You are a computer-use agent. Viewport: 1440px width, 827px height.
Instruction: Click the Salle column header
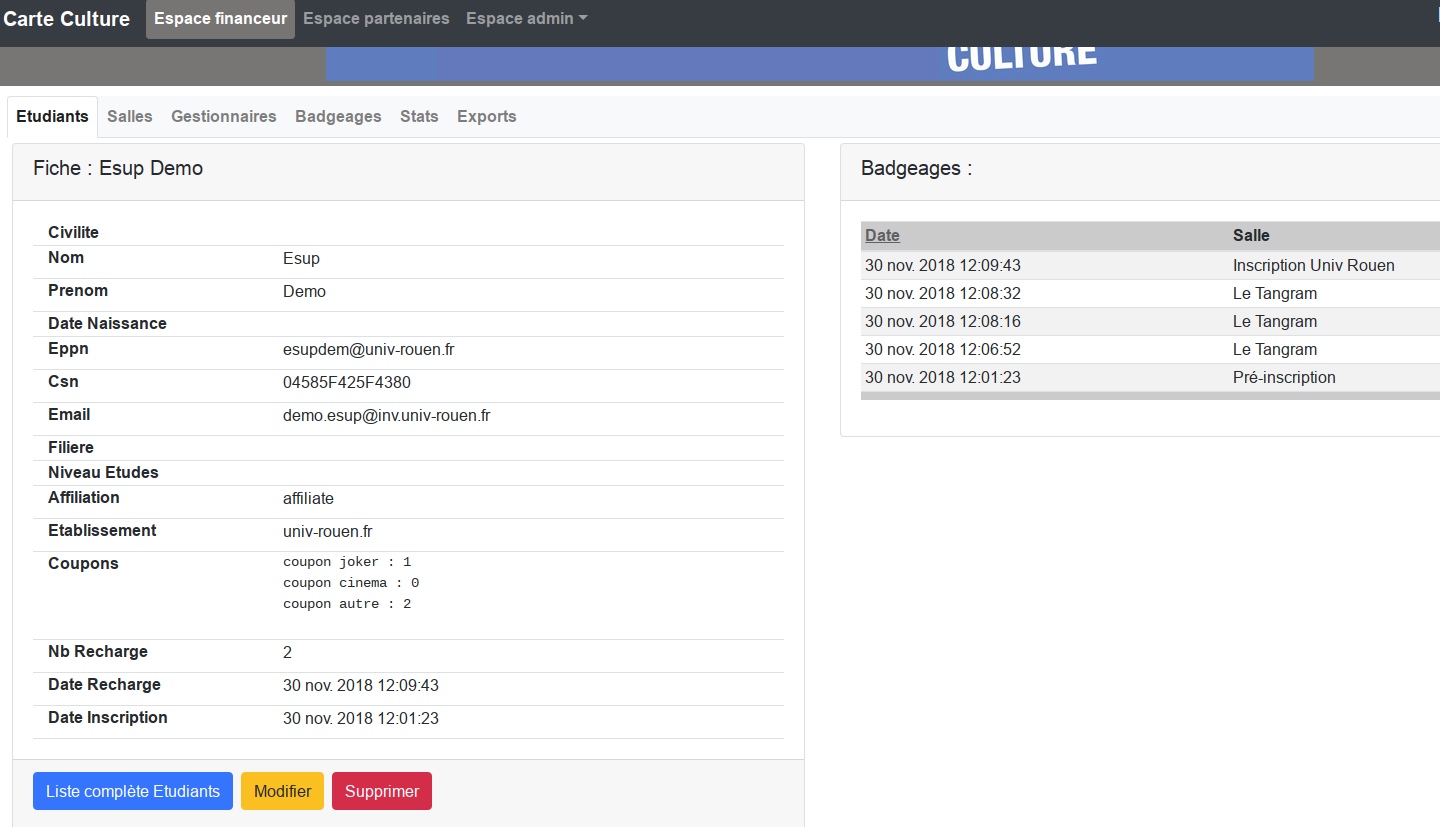pyautogui.click(x=1251, y=236)
